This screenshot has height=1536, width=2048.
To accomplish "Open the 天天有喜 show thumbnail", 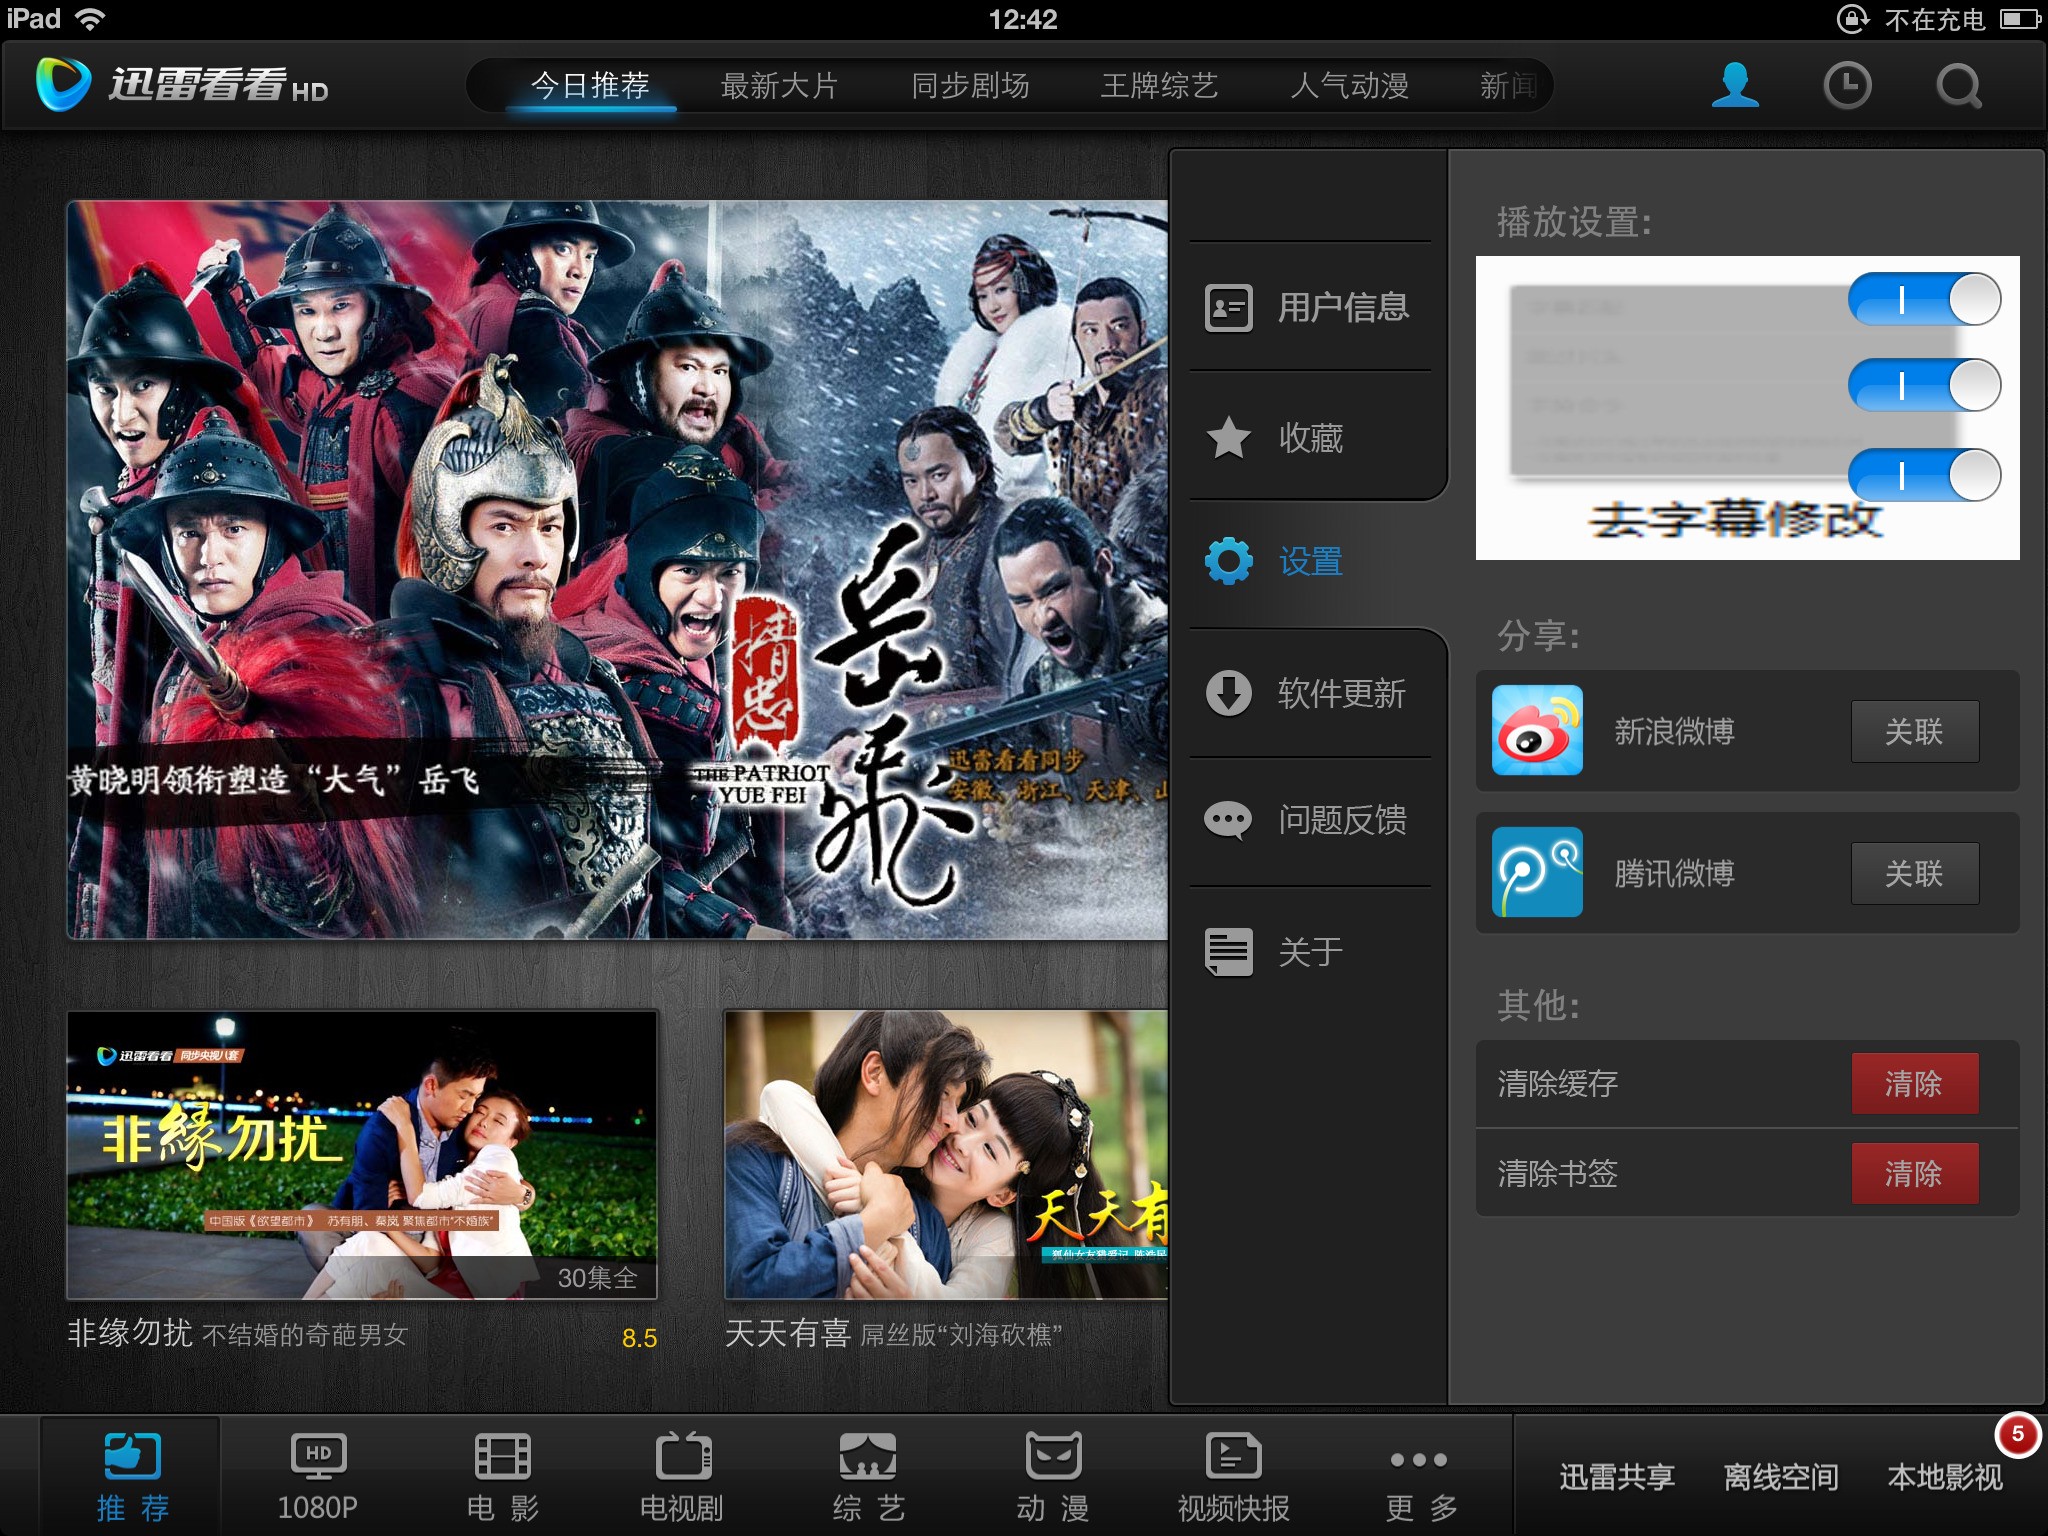I will pos(946,1155).
